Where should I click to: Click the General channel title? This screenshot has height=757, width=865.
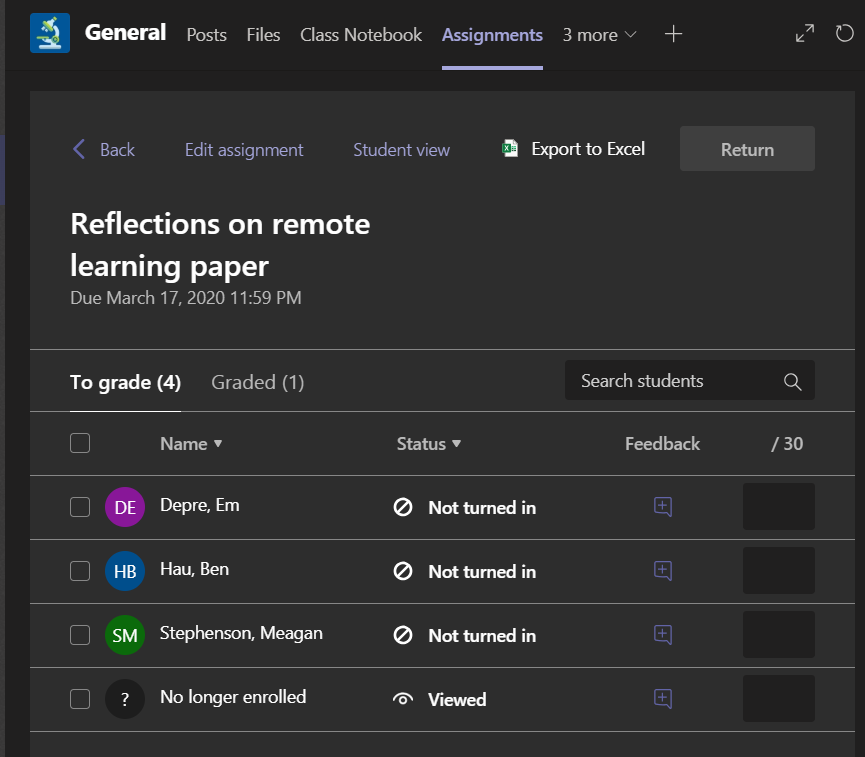tap(125, 33)
